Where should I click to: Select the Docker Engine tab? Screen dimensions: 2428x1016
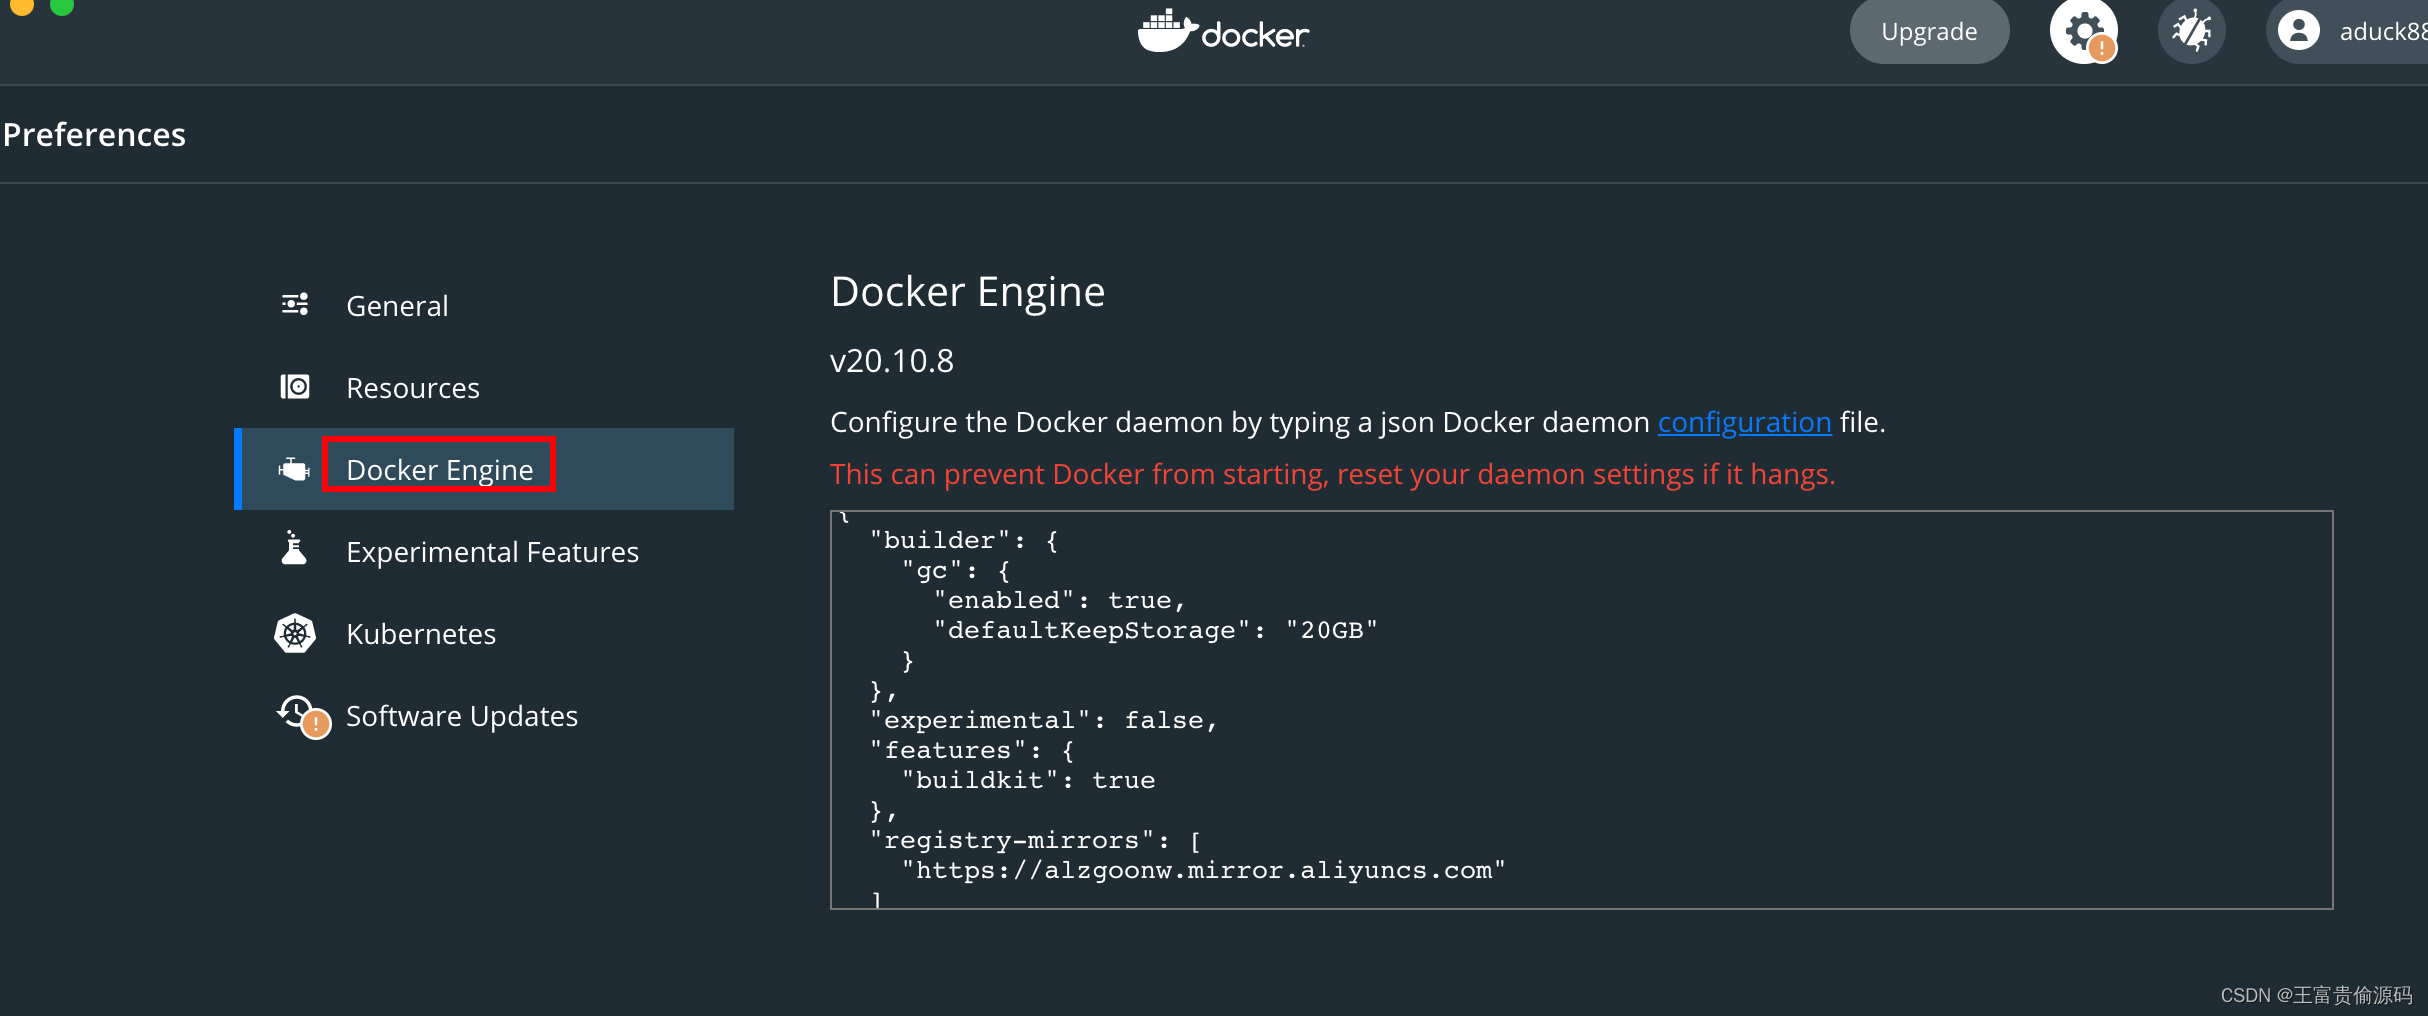[484, 469]
